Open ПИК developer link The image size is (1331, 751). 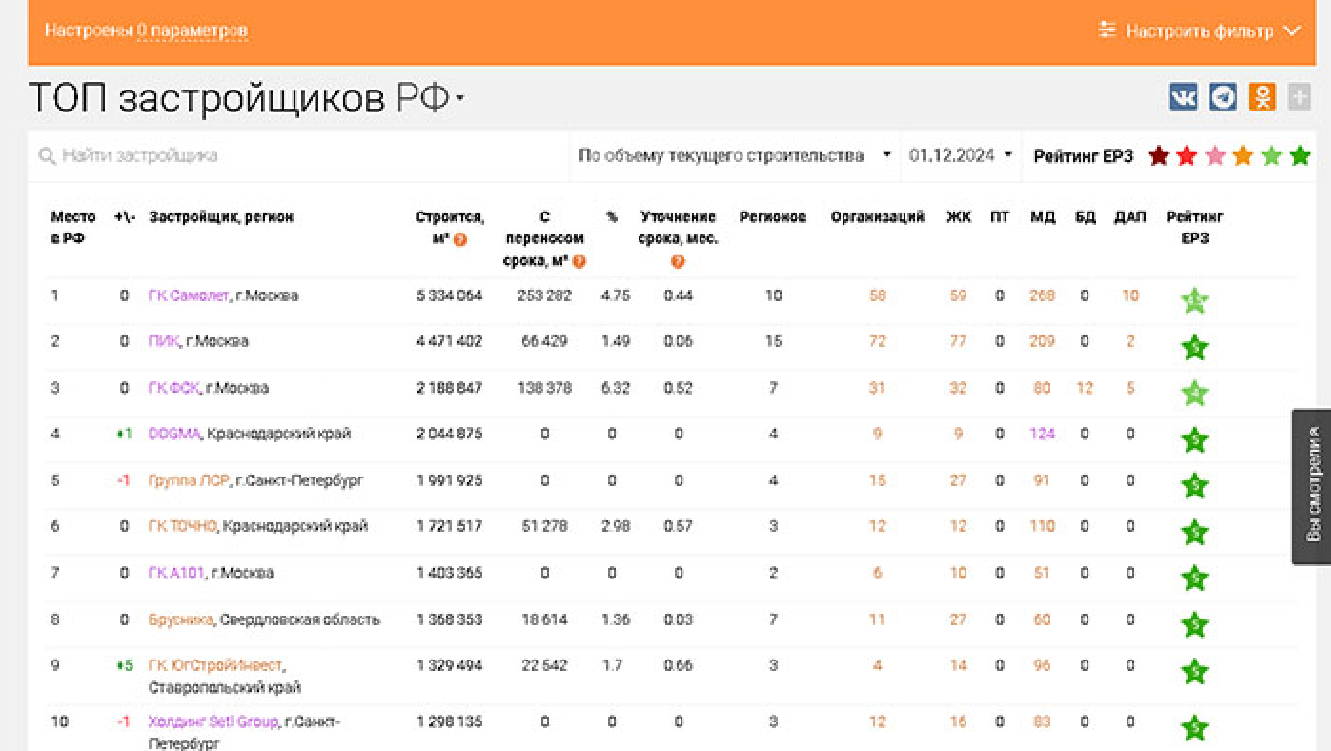coord(164,341)
